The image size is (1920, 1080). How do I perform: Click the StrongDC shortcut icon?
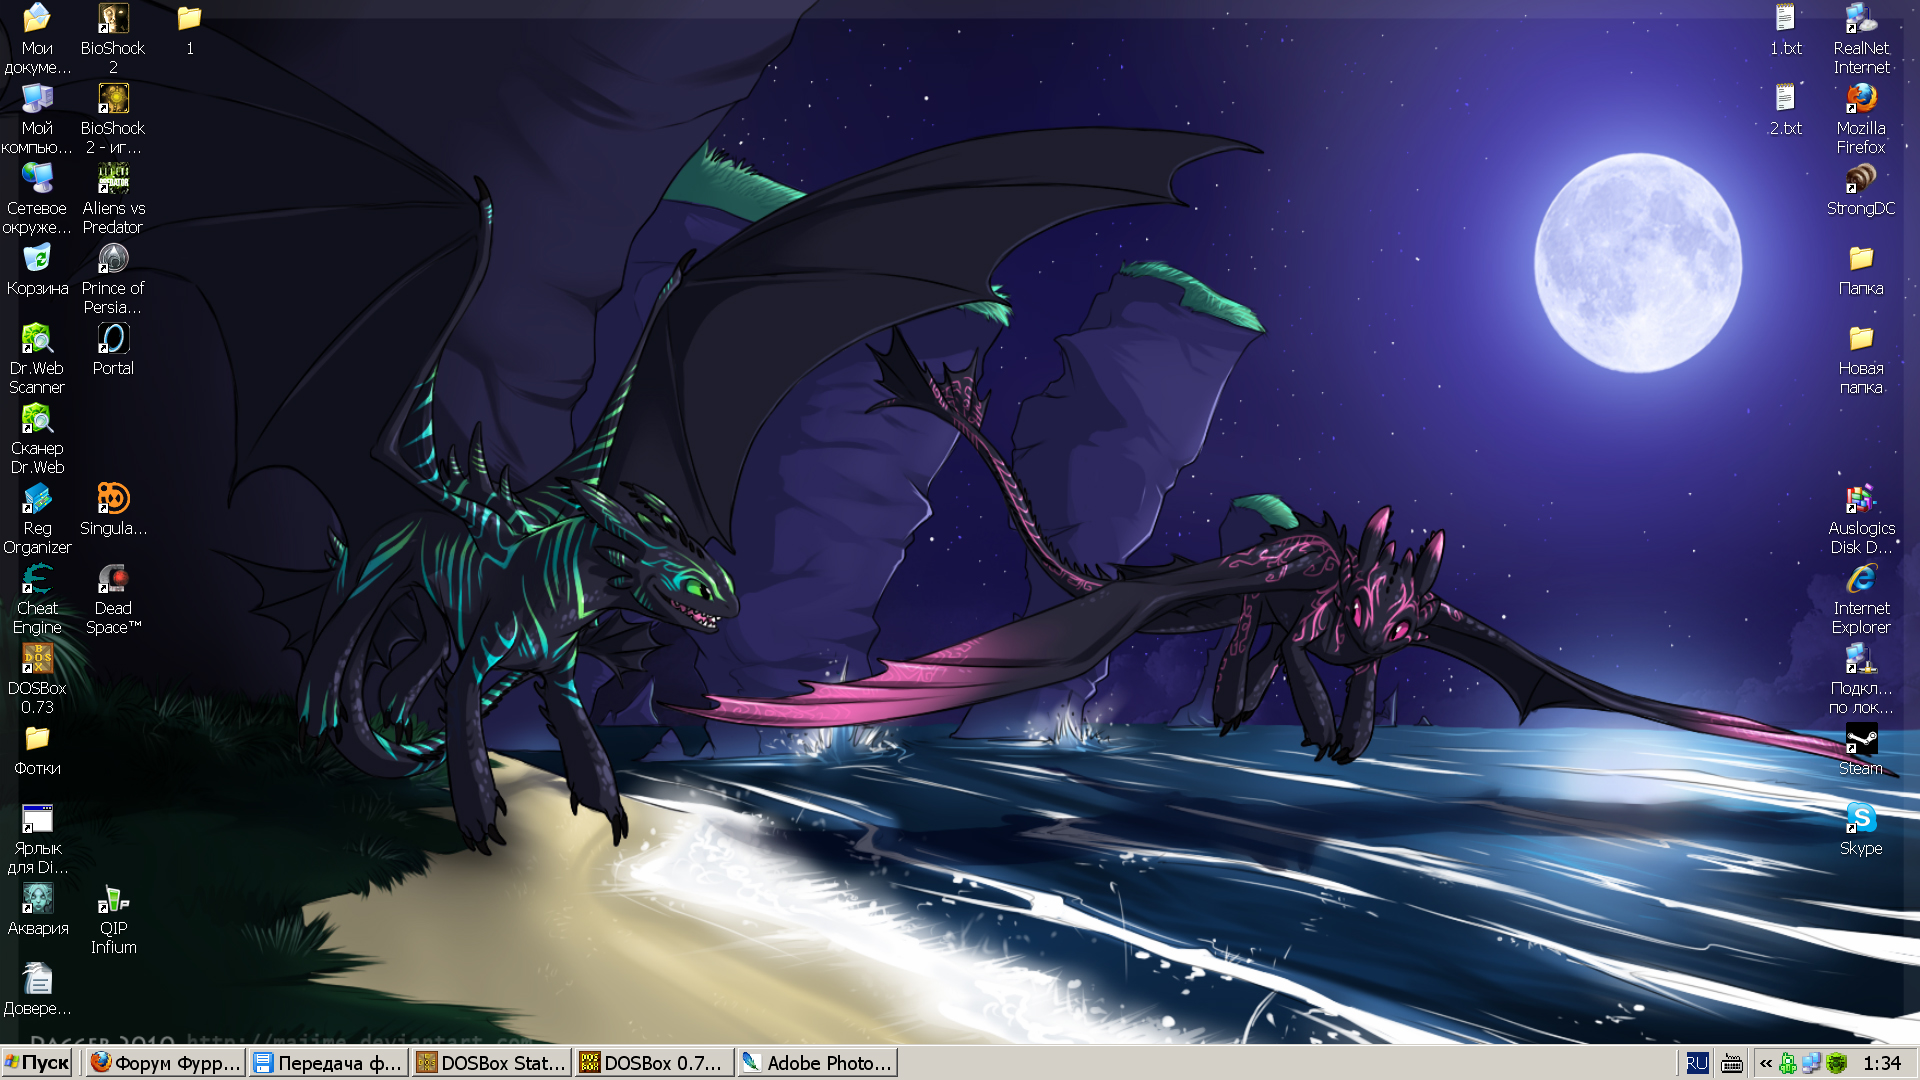(x=1861, y=180)
